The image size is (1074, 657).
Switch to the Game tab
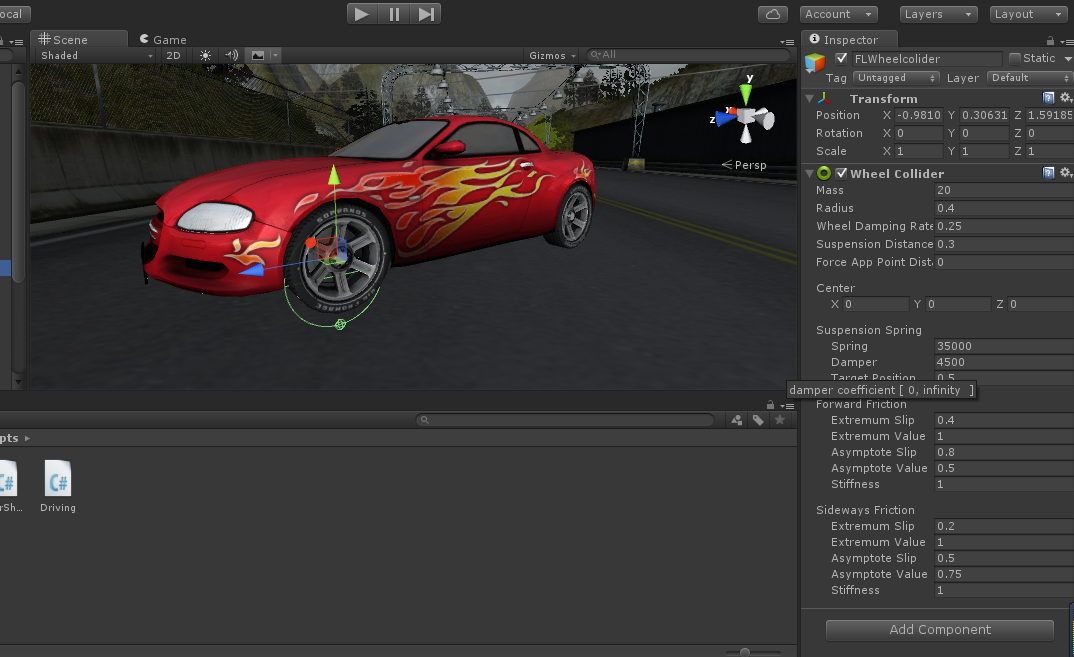tap(163, 40)
